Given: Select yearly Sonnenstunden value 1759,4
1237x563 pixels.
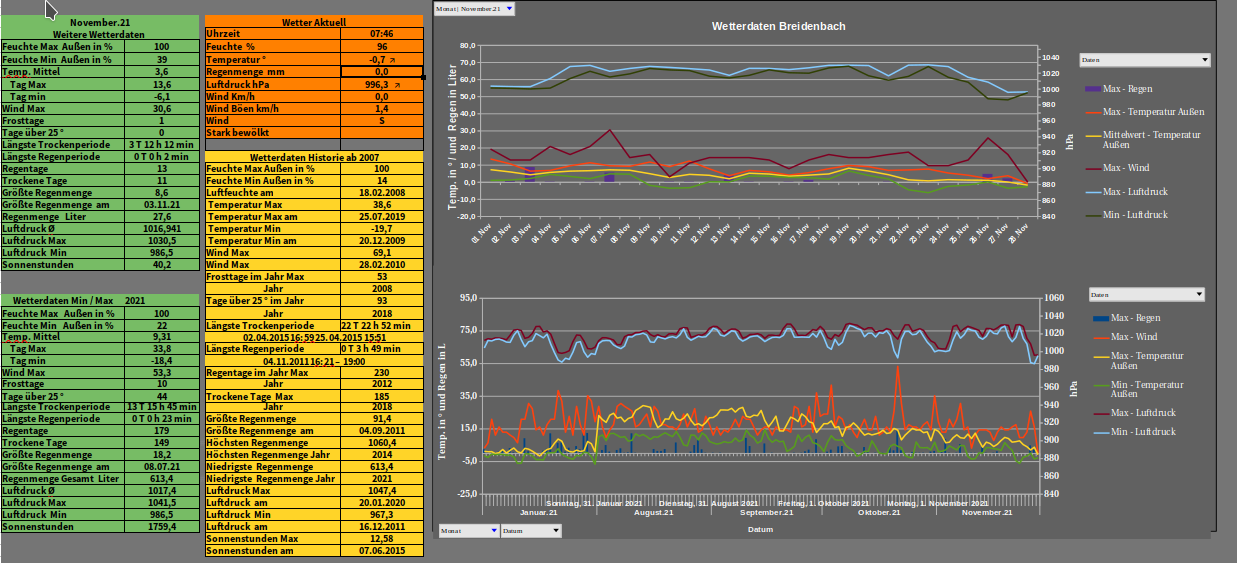Looking at the screenshot, I should tap(162, 526).
